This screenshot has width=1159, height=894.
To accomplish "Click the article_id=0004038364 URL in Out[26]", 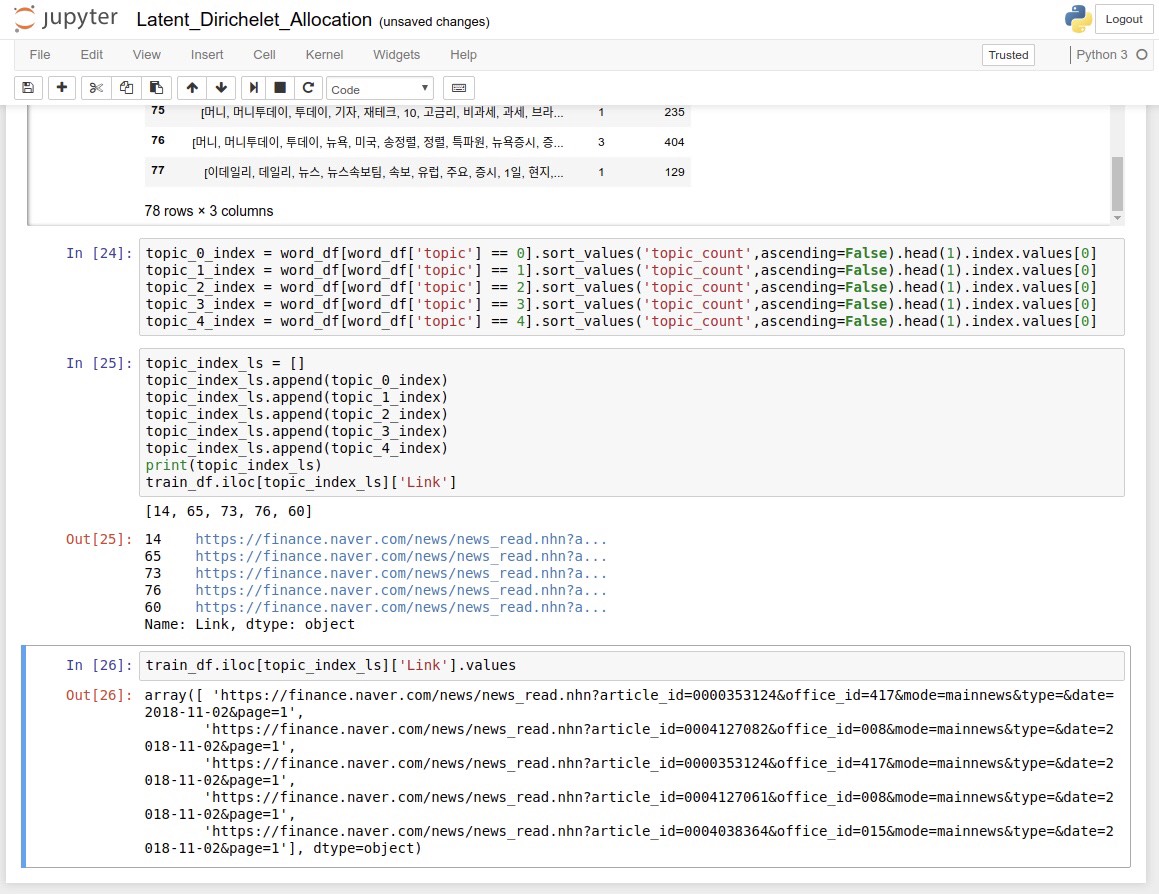I will click(628, 839).
